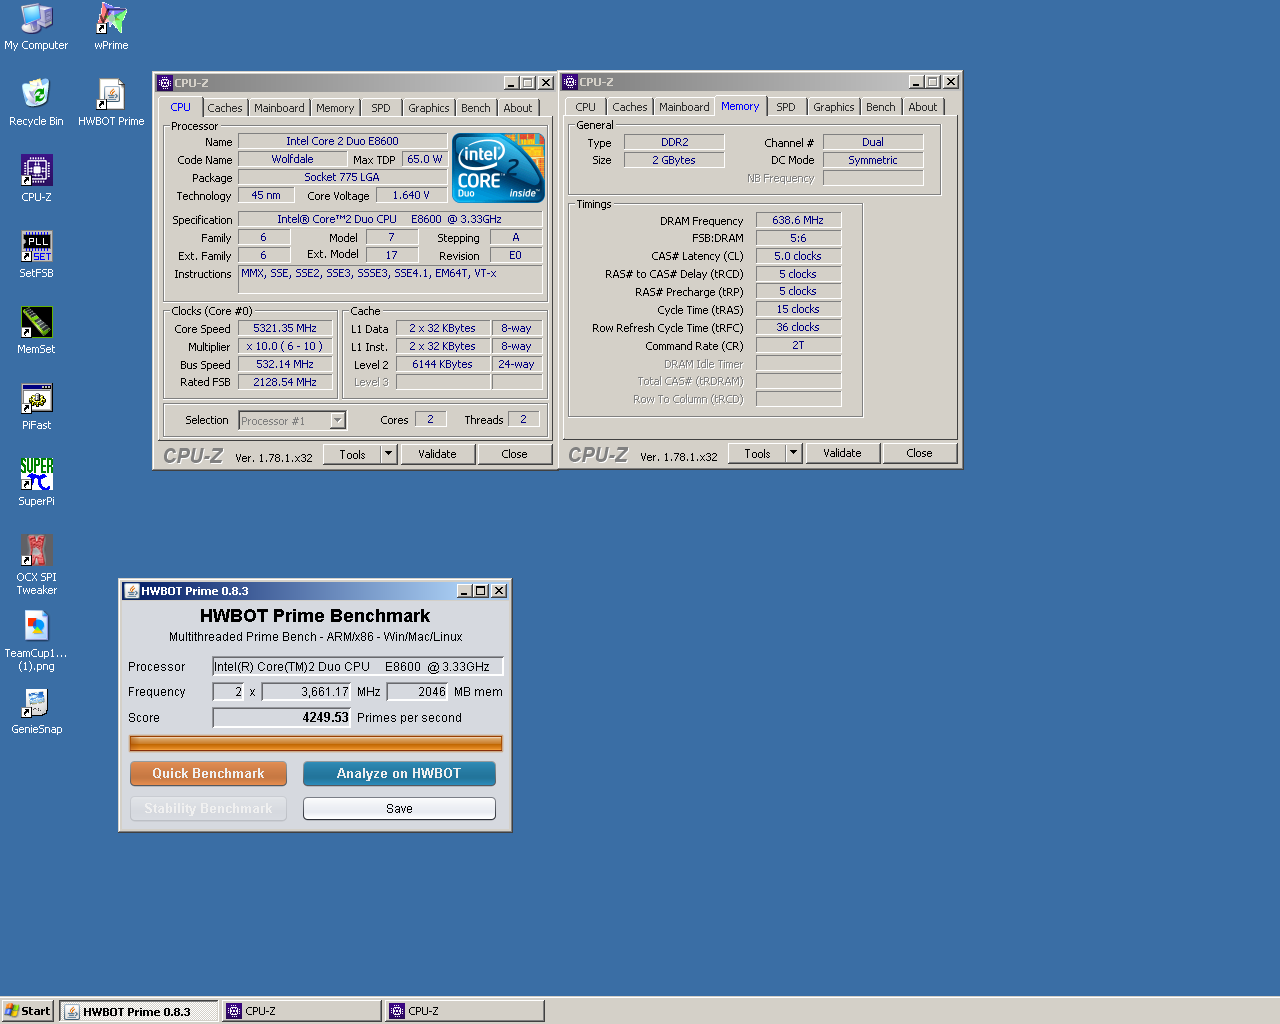Click the right CPU-Z title bar icon
1280x1024 pixels.
tap(570, 82)
